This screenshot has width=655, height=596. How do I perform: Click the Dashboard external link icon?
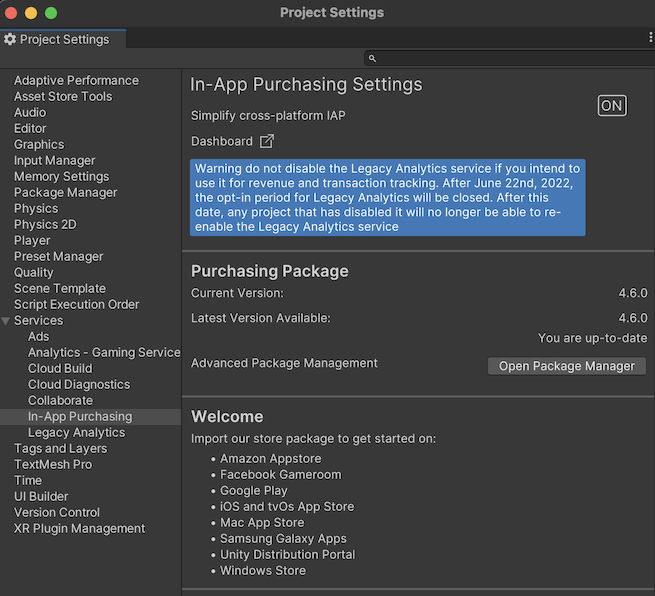(267, 142)
